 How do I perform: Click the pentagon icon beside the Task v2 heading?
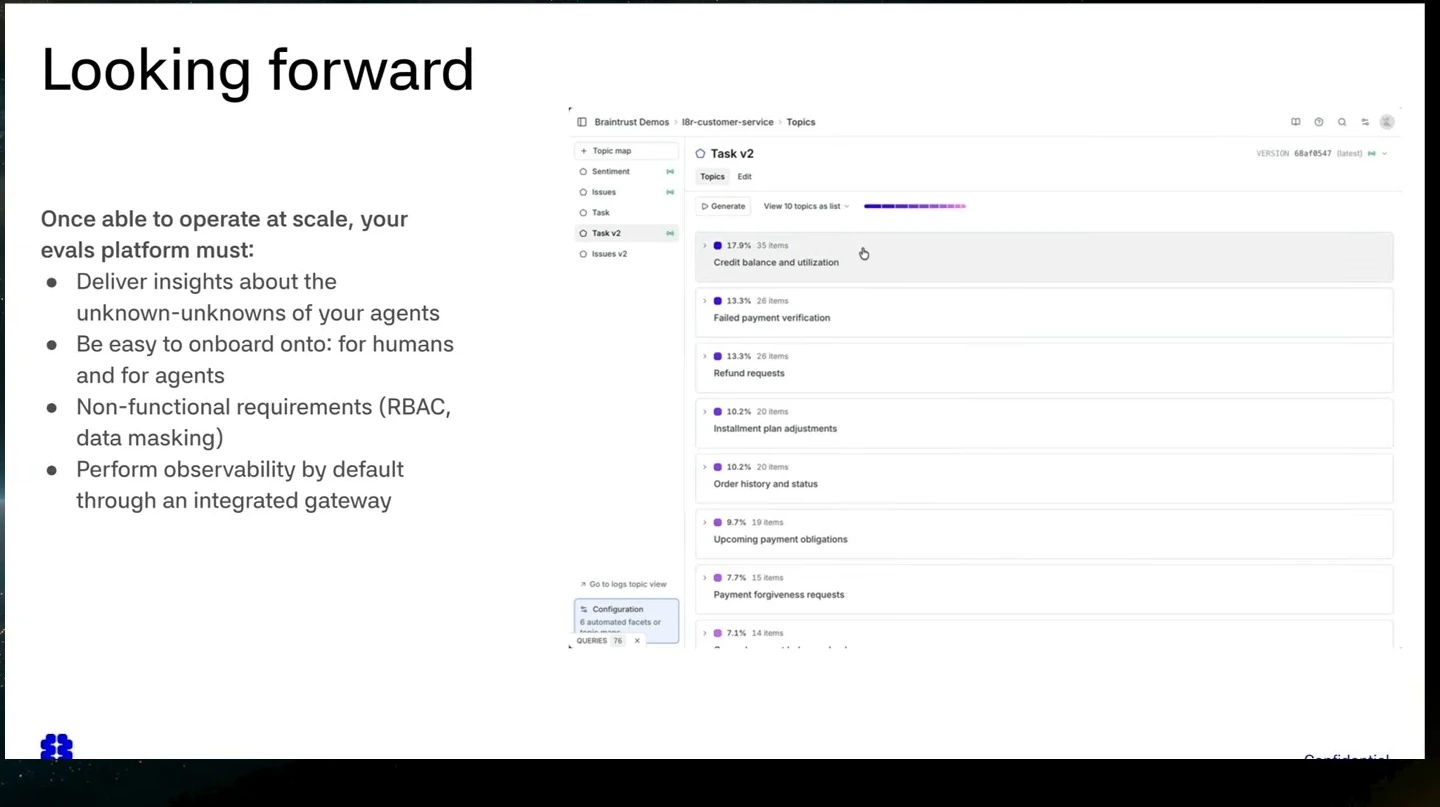(700, 154)
